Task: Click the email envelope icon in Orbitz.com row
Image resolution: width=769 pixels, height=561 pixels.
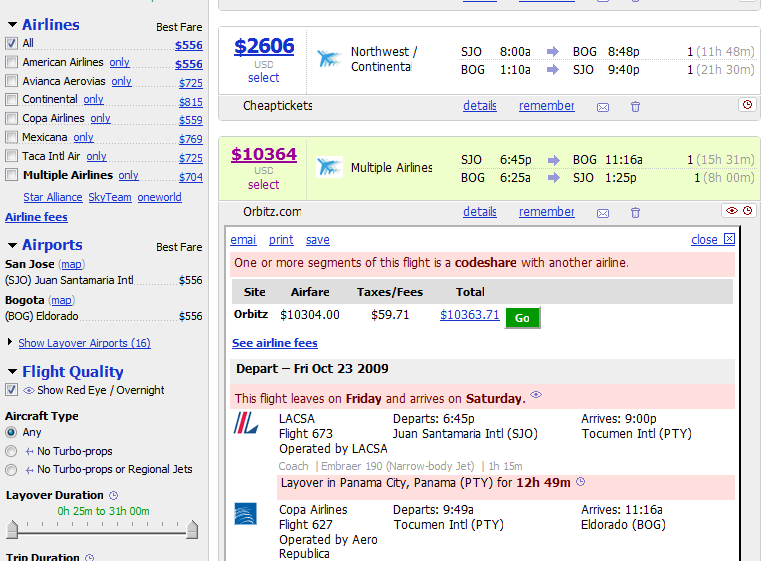Action: (x=603, y=213)
